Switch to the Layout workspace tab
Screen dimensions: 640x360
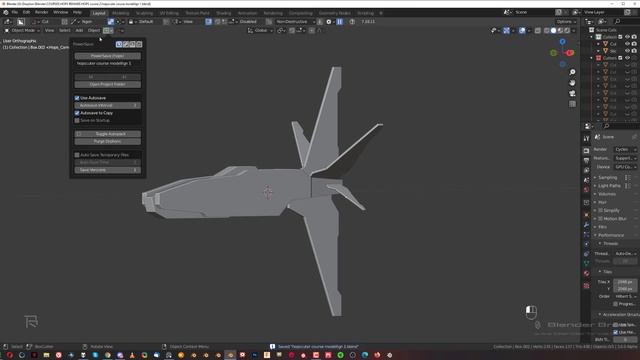pos(99,13)
